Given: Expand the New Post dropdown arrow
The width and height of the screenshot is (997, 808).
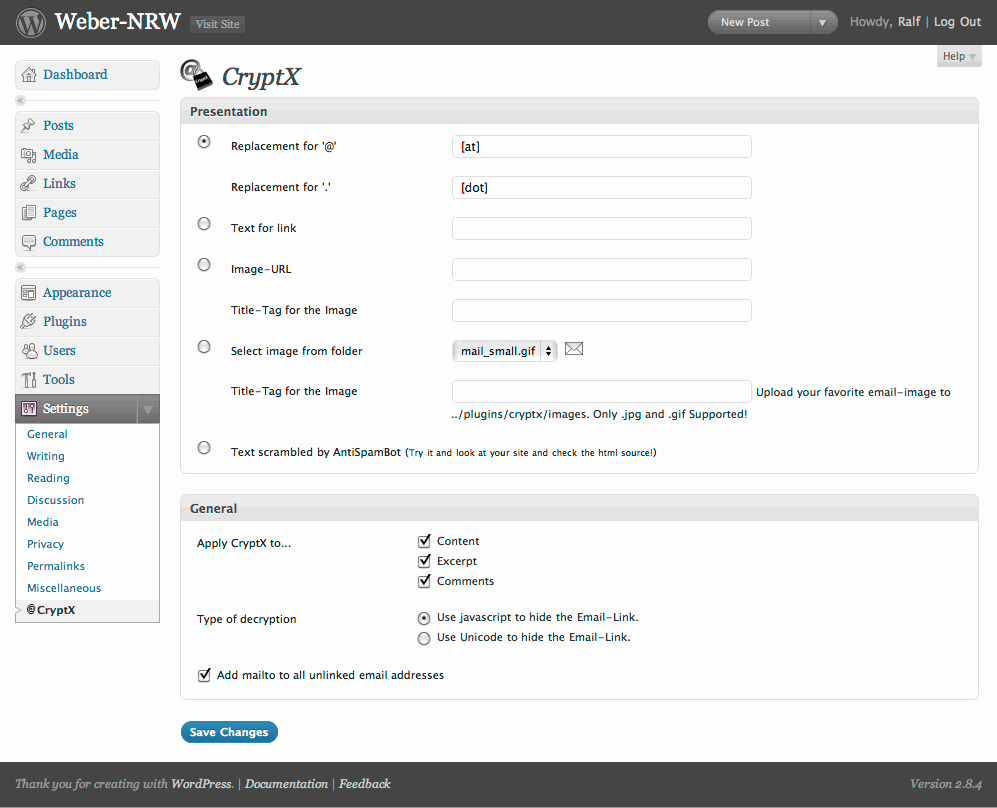Looking at the screenshot, I should pos(823,22).
